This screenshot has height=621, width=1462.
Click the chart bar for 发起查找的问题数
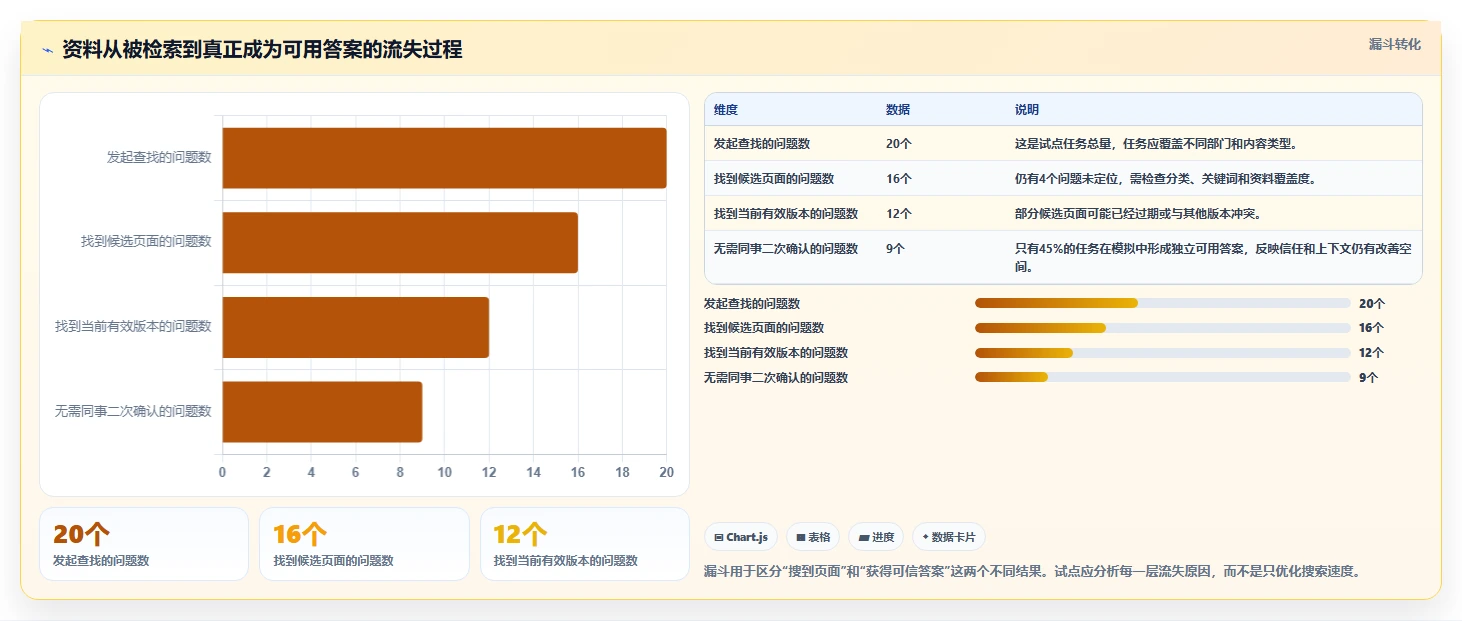tap(444, 158)
